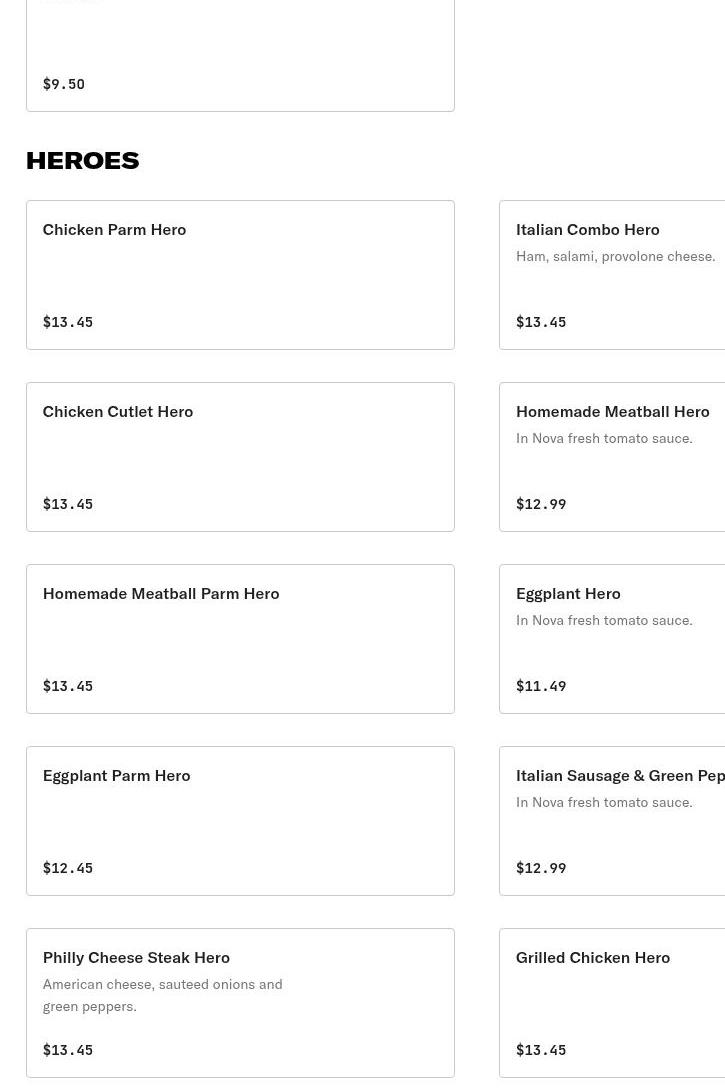Click the $11.49 price on Eggplant Hero

pos(541,686)
